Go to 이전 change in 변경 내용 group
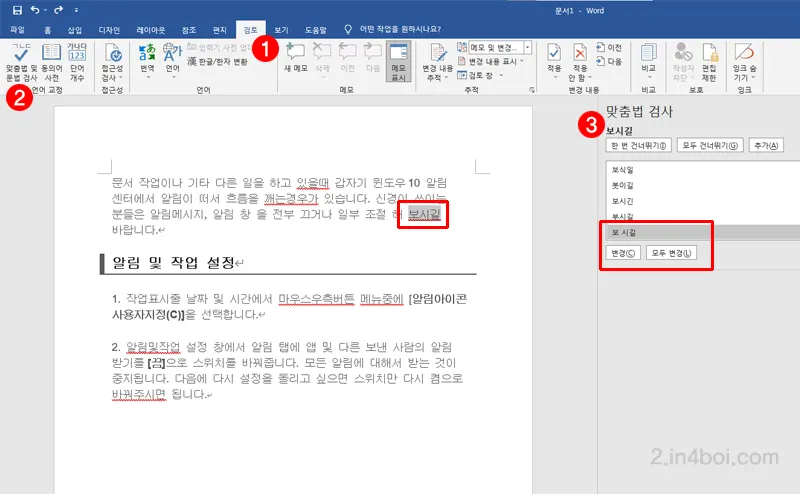 609,47
